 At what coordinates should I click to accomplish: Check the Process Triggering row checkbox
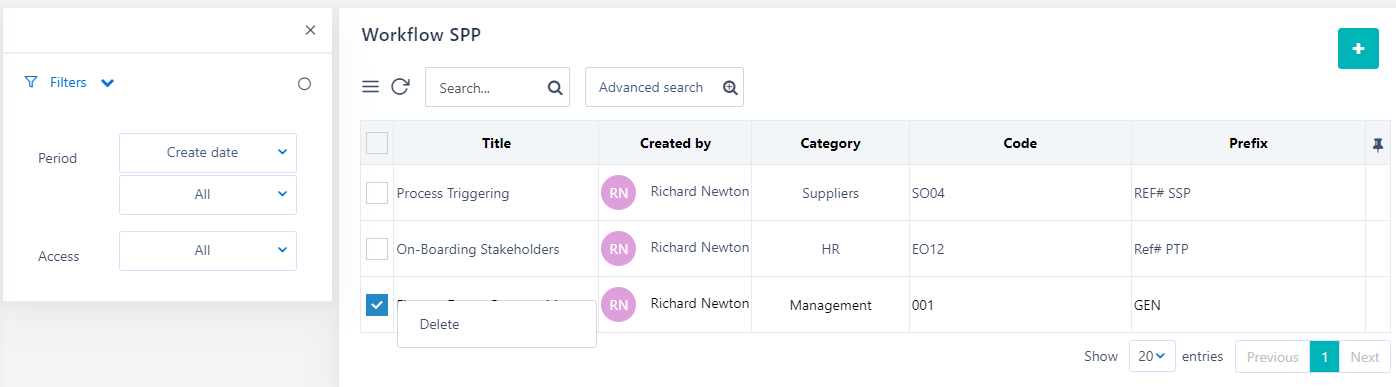[377, 193]
